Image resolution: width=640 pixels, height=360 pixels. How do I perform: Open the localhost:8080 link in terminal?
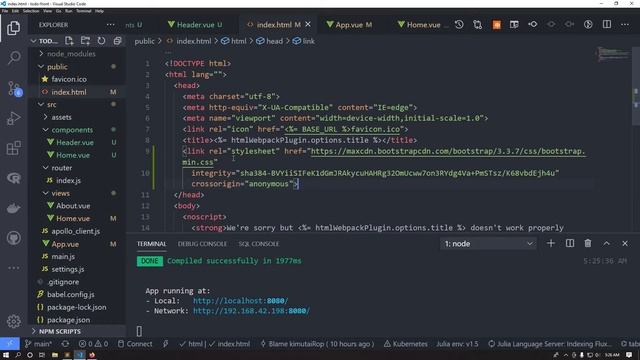coord(240,301)
